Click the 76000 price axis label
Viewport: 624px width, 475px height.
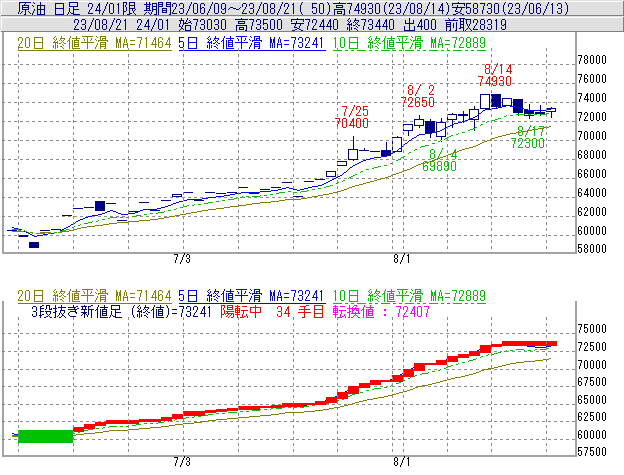[x=592, y=79]
